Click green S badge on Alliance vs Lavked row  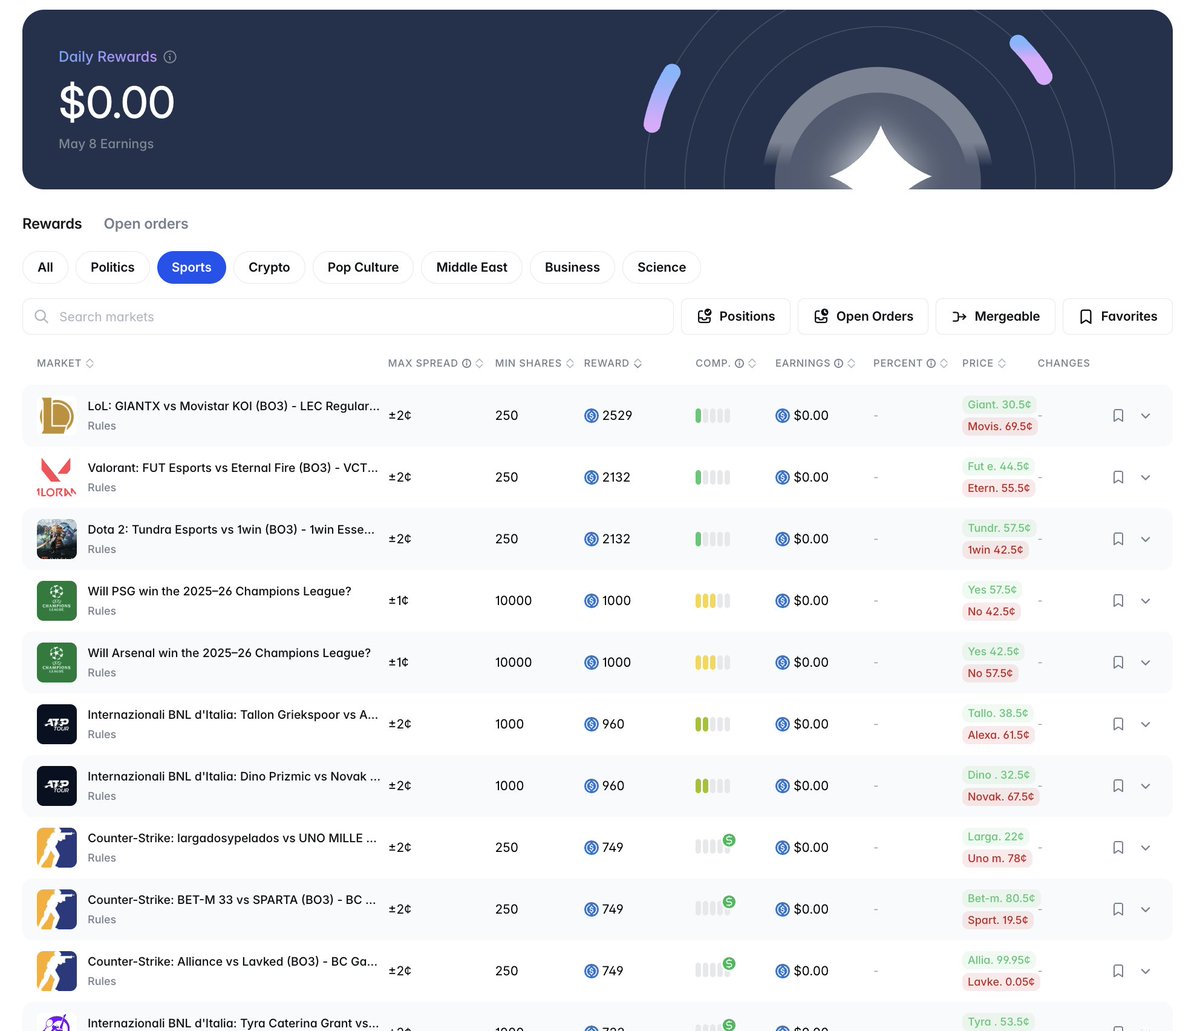(x=729, y=964)
